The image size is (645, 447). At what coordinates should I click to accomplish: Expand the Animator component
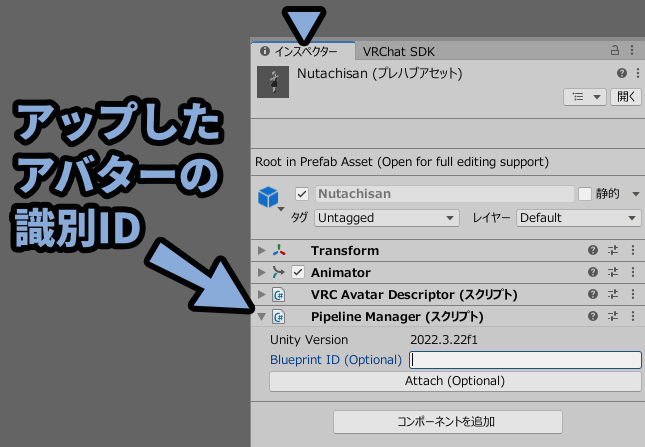[261, 272]
